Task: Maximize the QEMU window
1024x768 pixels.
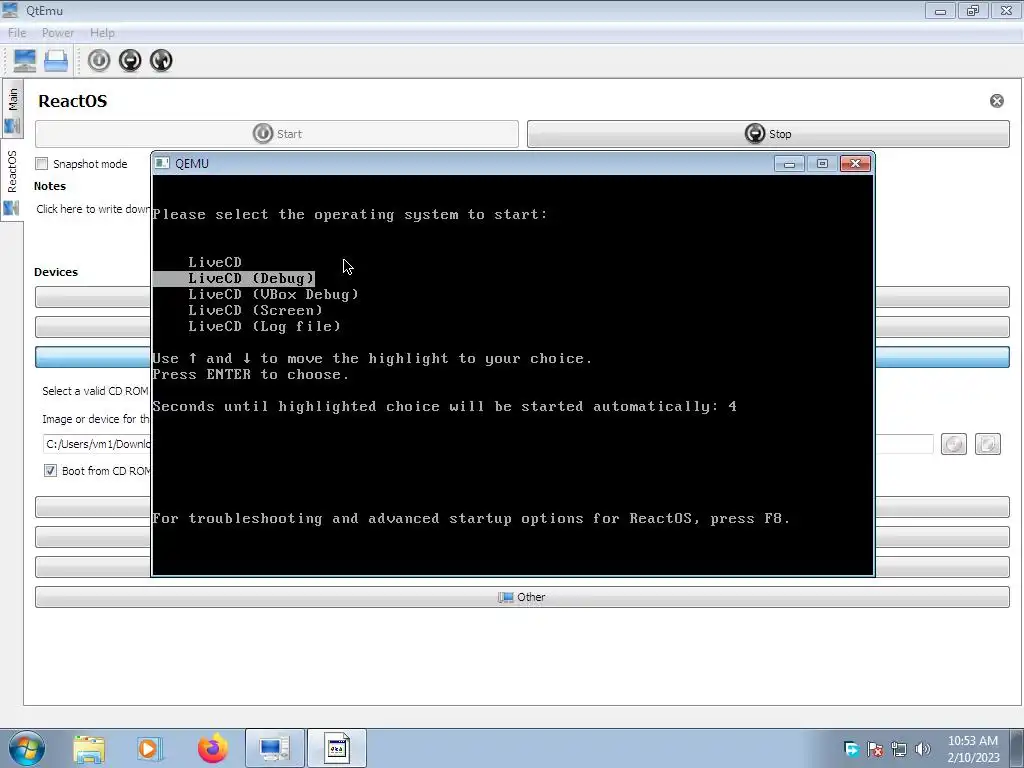Action: click(822, 163)
